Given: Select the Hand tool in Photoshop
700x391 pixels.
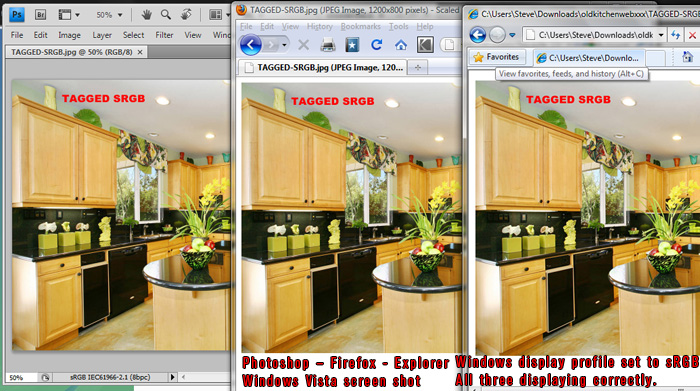Looking at the screenshot, I should click(x=146, y=15).
